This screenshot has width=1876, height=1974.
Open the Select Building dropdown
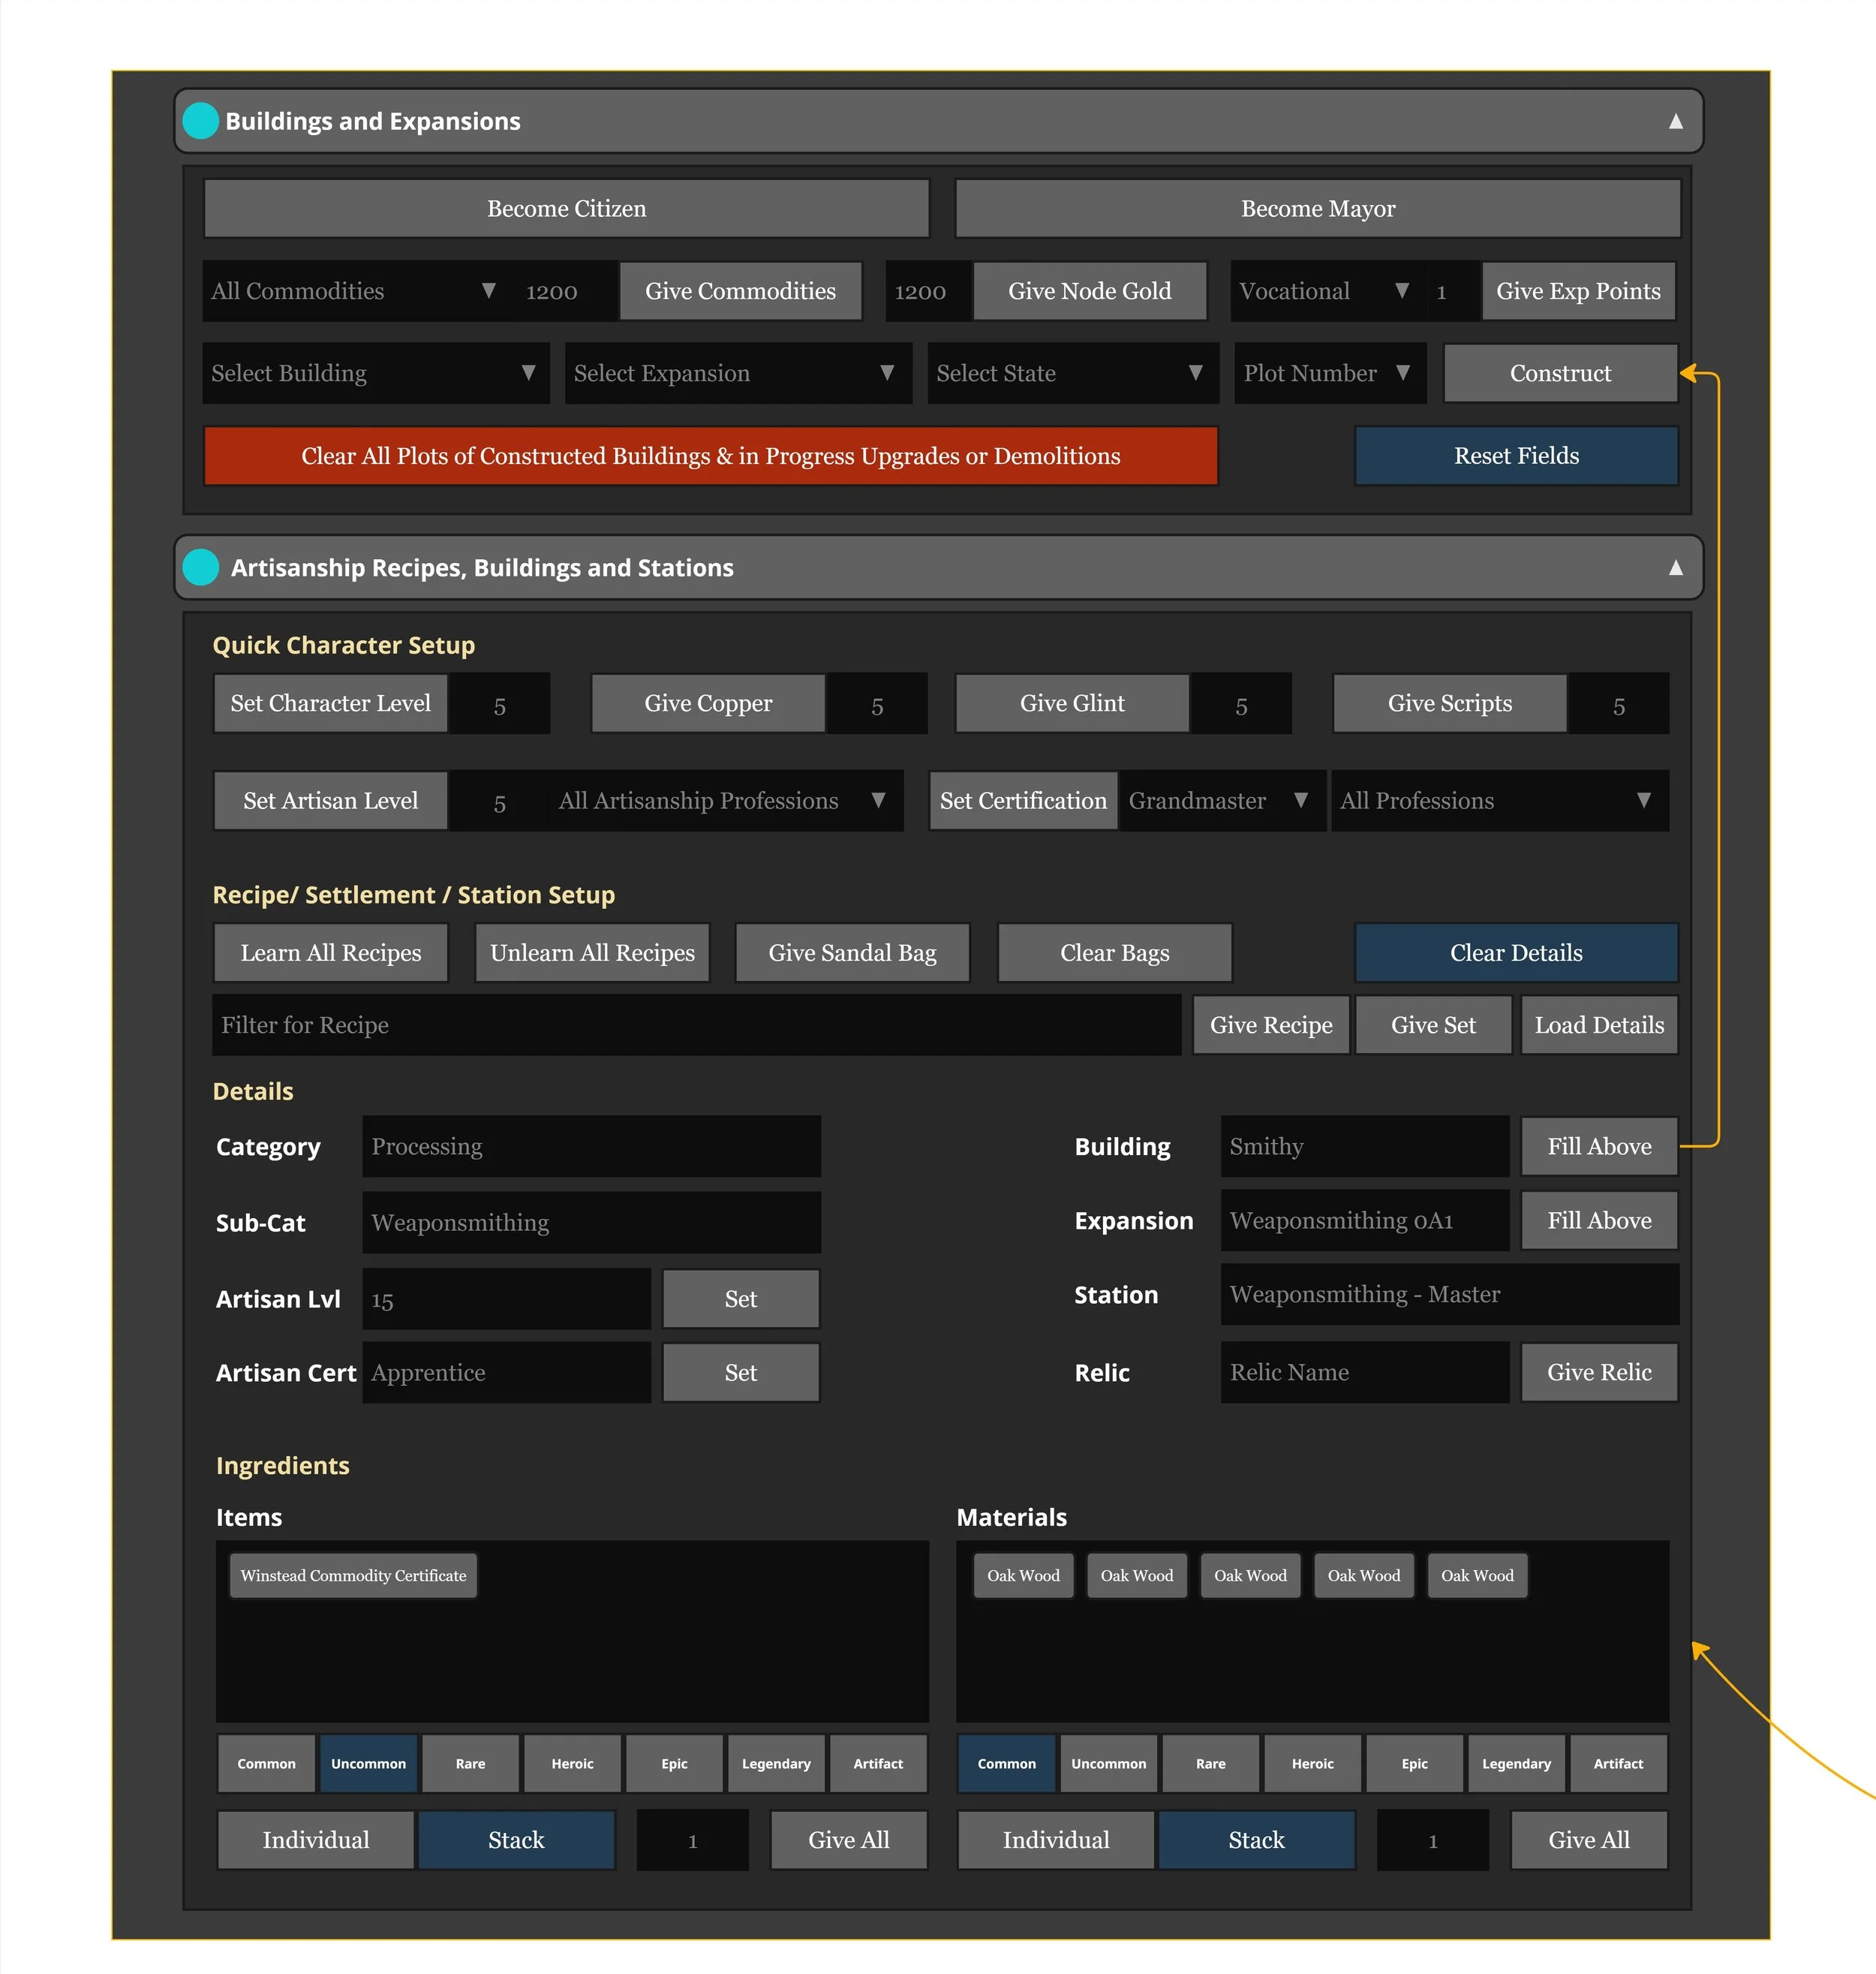[x=375, y=373]
